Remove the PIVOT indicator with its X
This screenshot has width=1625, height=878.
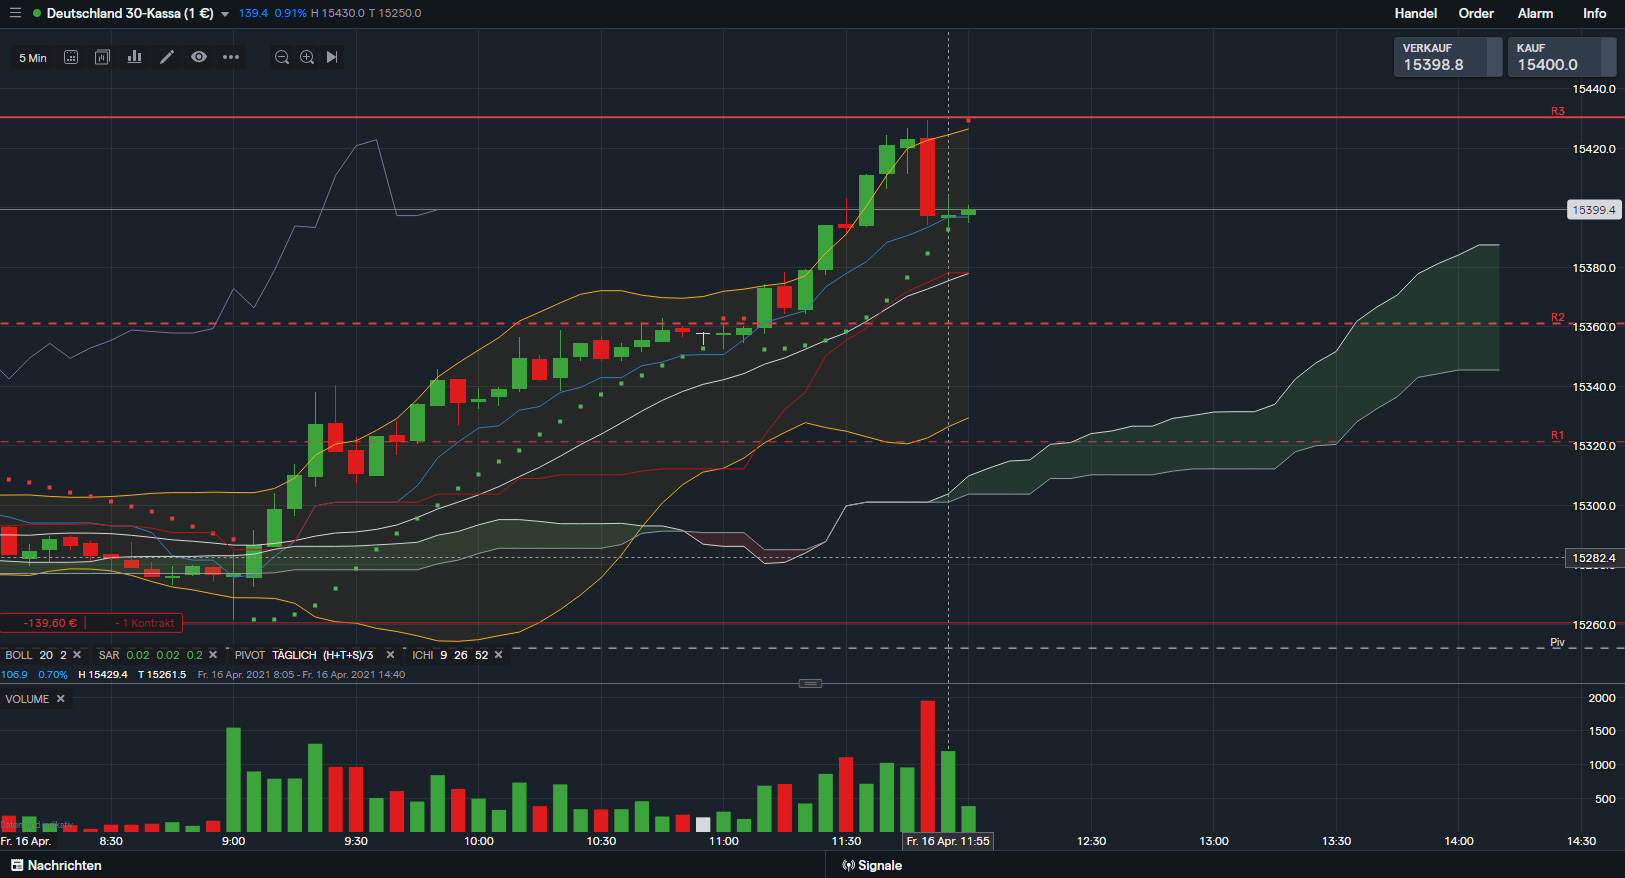(390, 655)
